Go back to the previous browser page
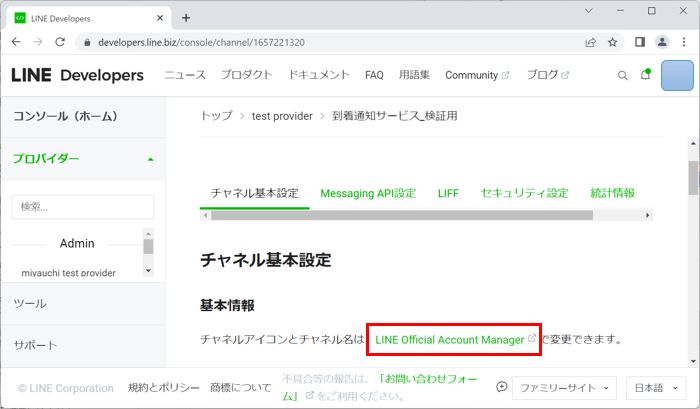Viewport: 700px width, 409px height. pos(16,42)
